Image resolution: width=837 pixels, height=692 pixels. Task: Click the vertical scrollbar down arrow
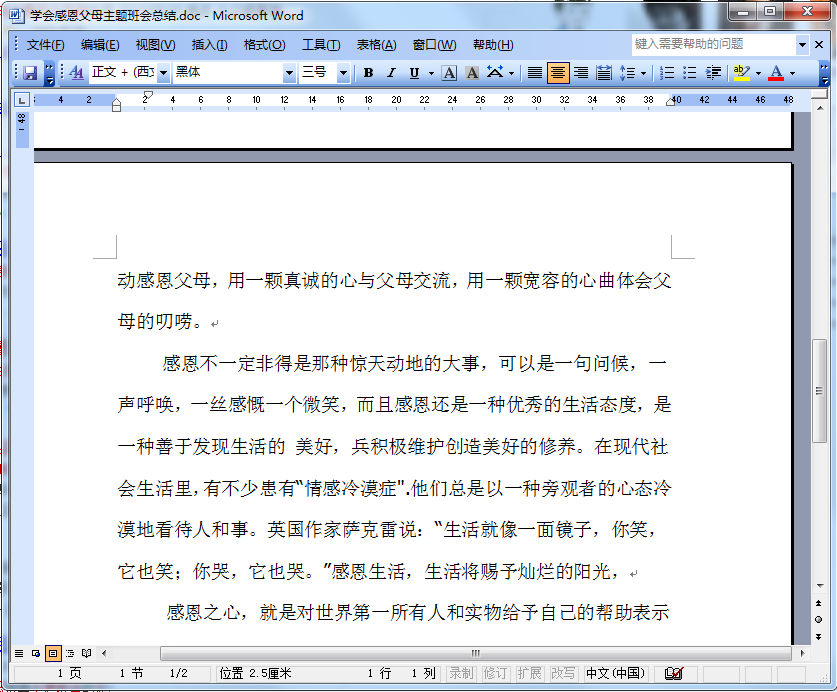820,586
